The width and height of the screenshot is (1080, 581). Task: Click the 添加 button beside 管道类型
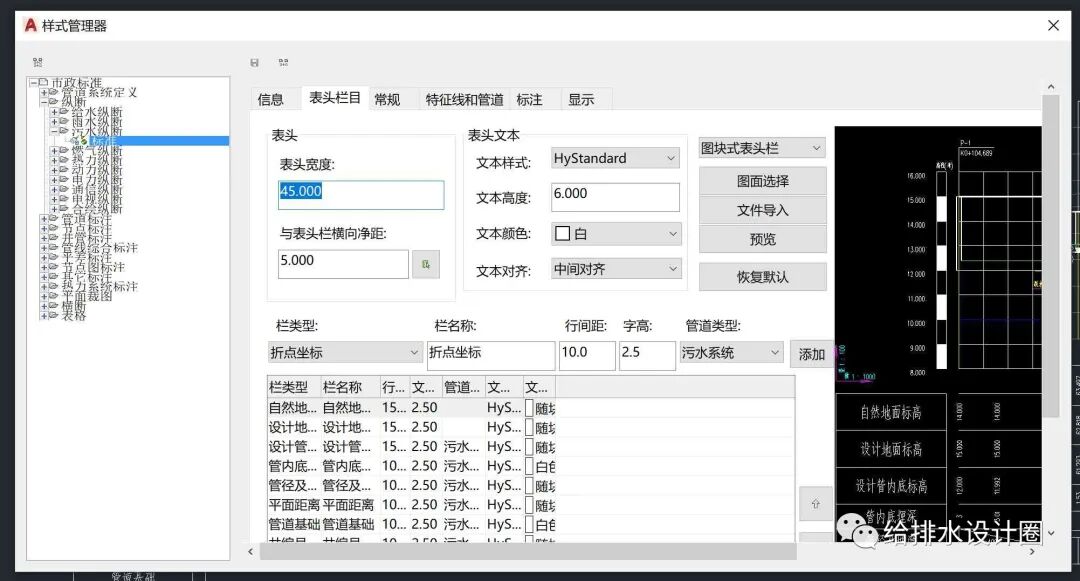click(811, 353)
